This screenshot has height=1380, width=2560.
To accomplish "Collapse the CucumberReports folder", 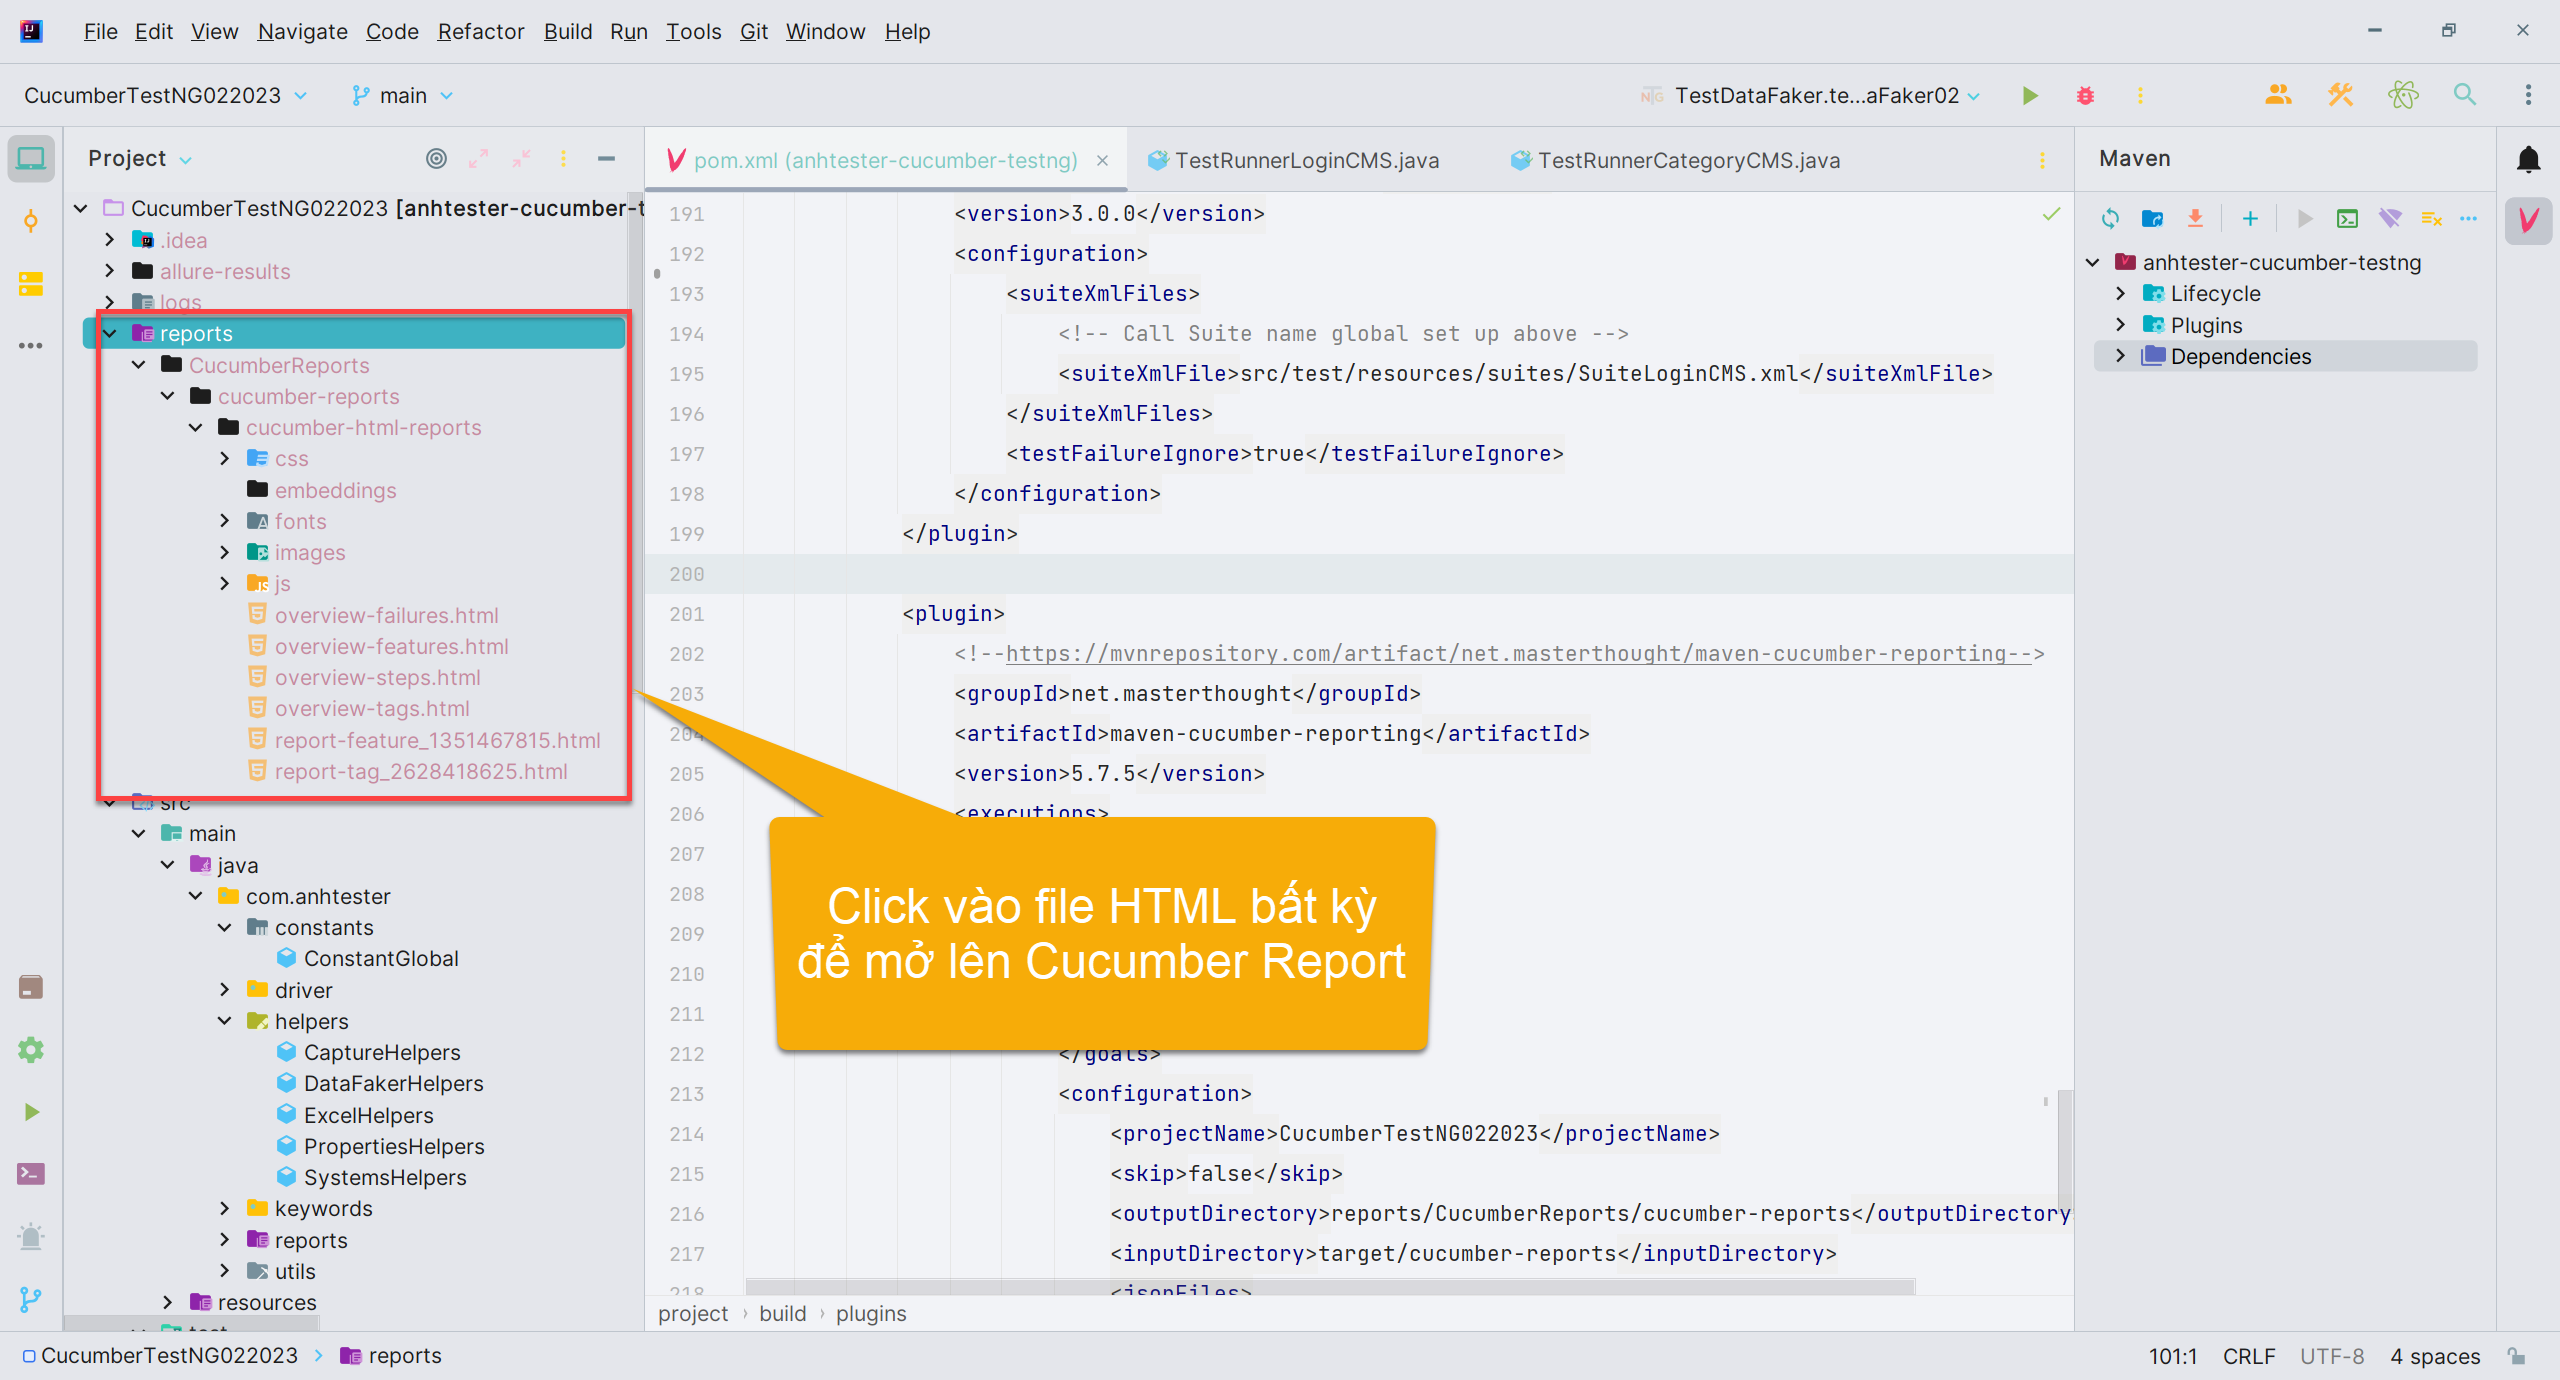I will 139,365.
